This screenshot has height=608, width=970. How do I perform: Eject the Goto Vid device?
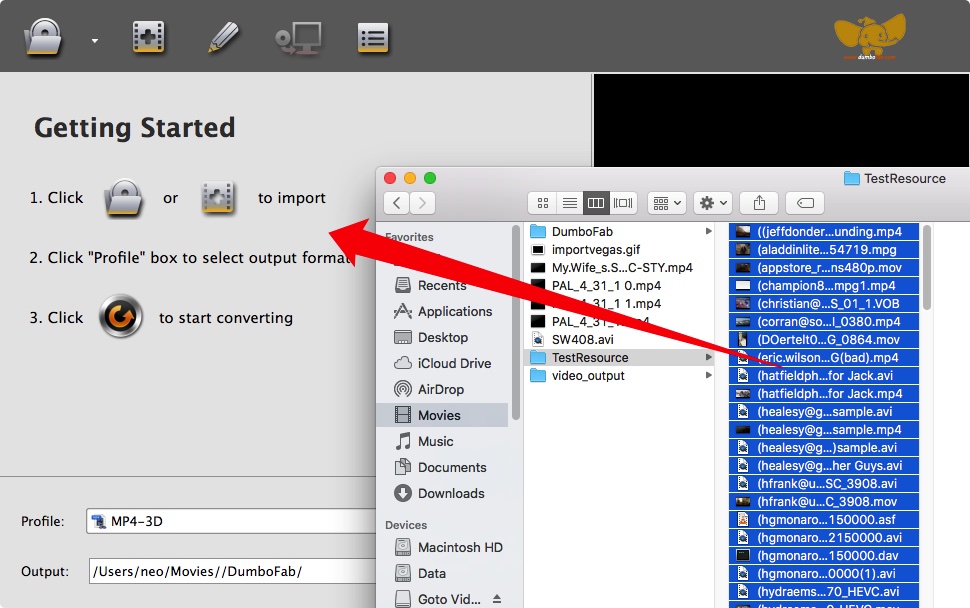pyautogui.click(x=498, y=599)
